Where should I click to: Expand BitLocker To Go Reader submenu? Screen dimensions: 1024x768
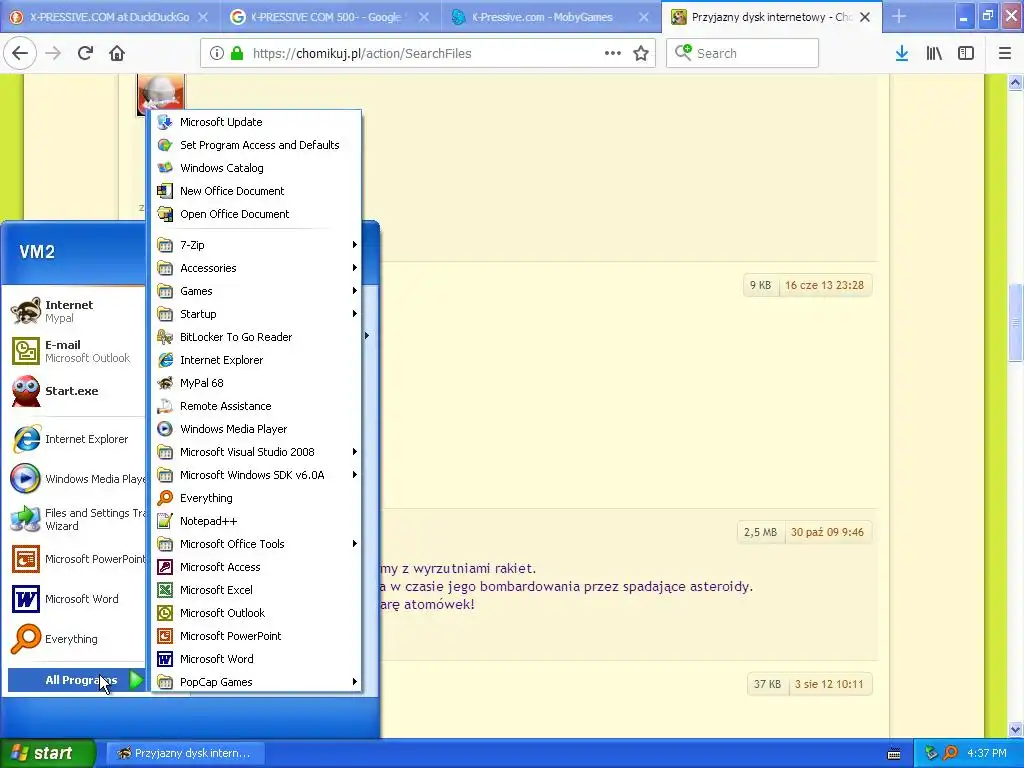click(x=257, y=337)
